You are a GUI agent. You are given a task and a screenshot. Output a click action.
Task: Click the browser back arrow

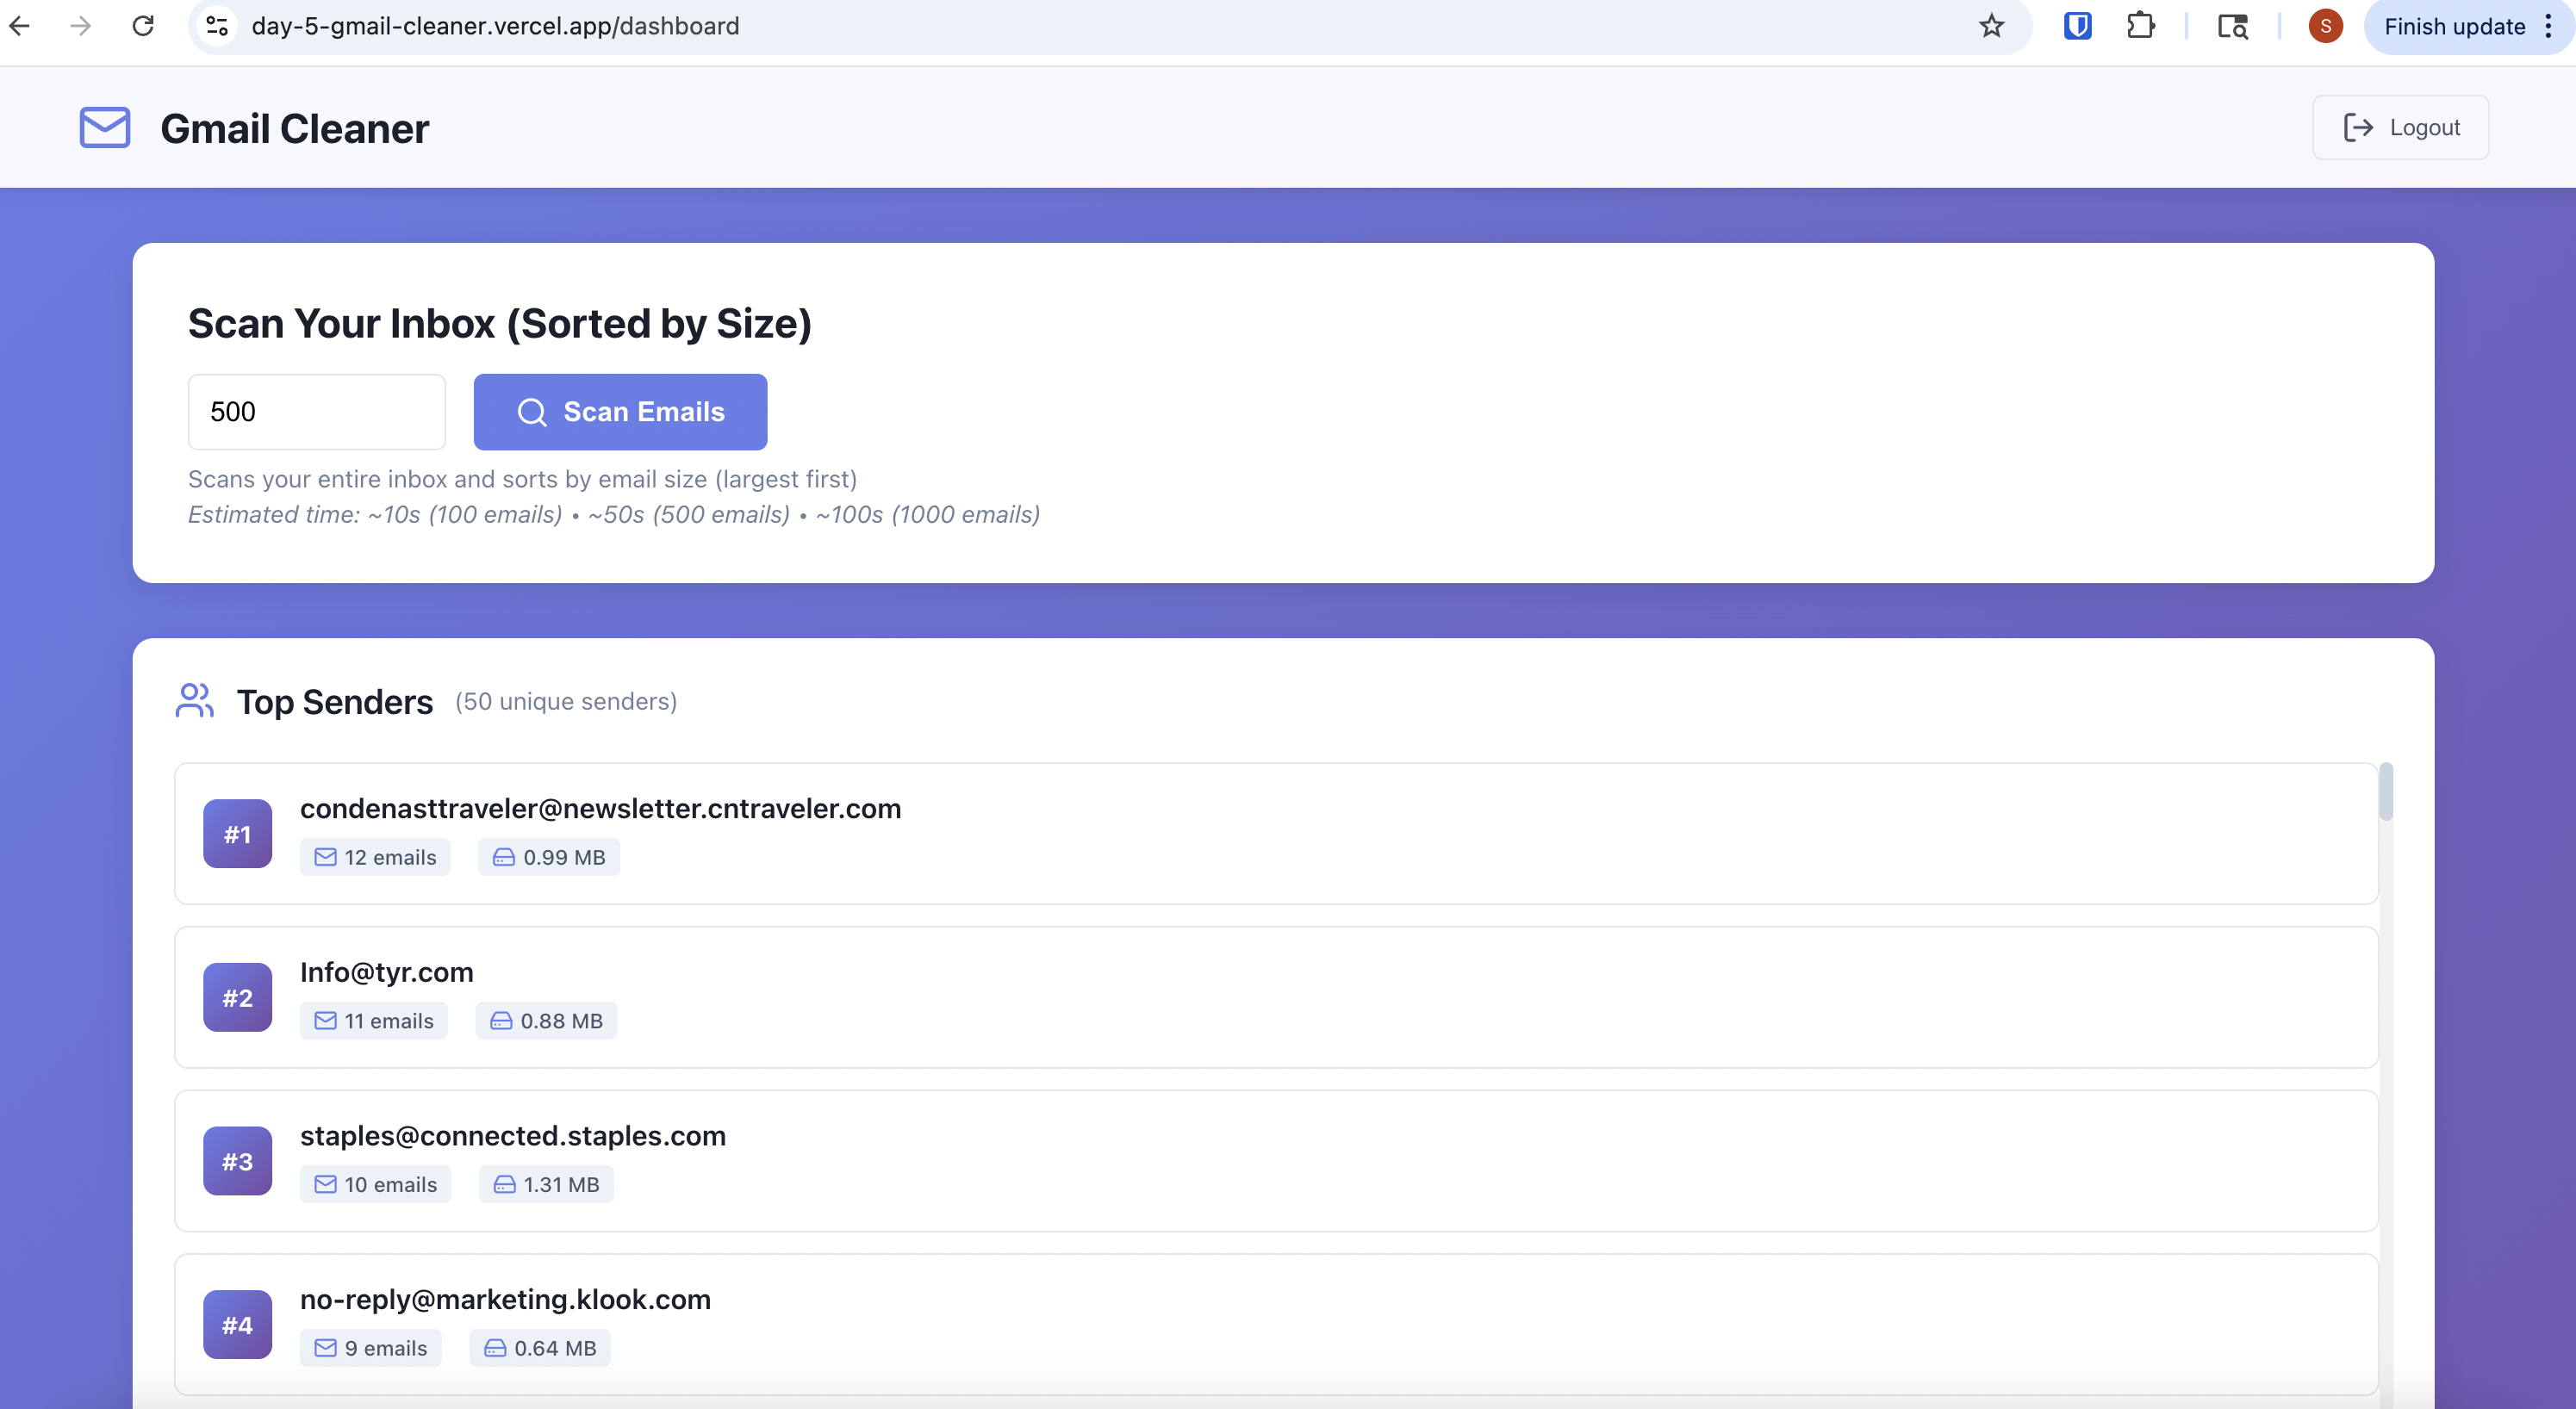coord(21,26)
